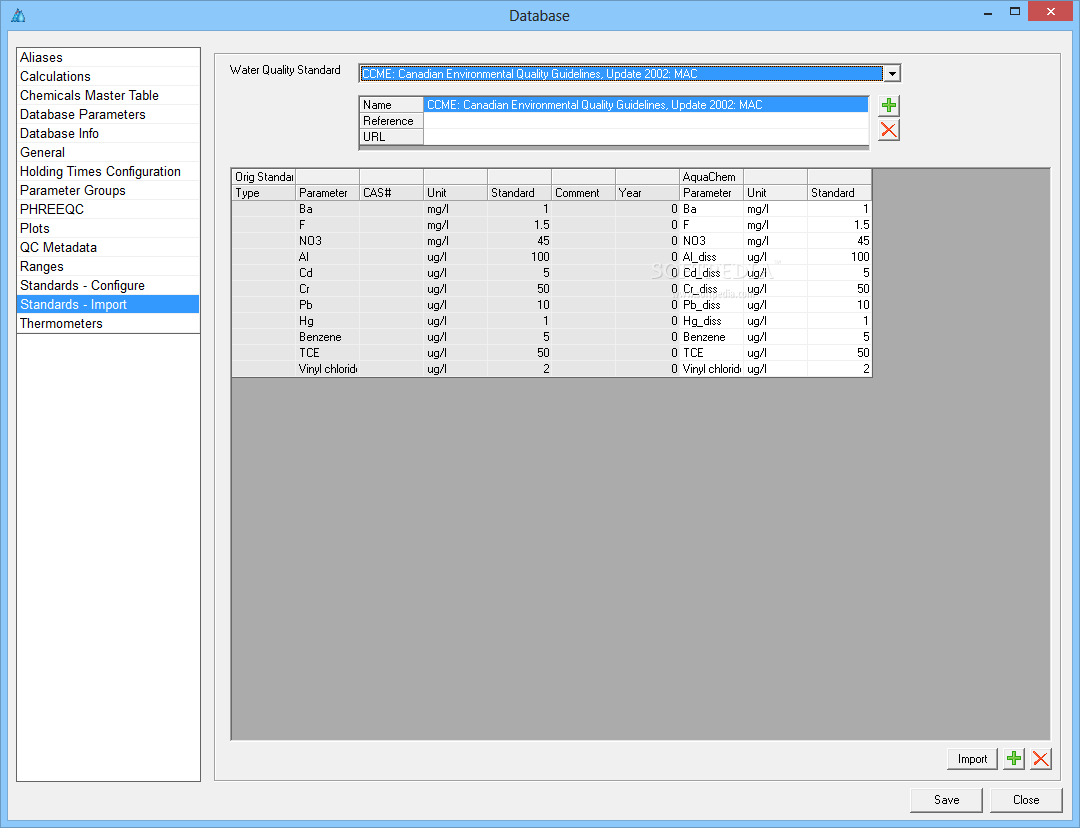Minimize the Database window

(988, 12)
